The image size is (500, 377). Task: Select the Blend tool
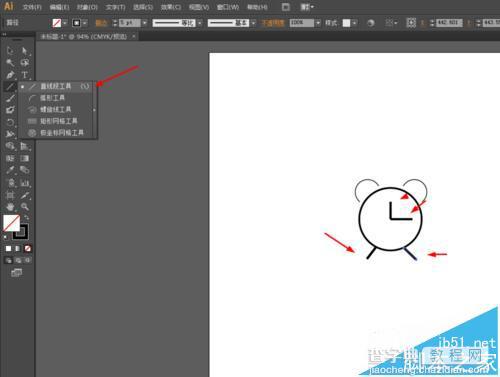pyautogui.click(x=24, y=170)
